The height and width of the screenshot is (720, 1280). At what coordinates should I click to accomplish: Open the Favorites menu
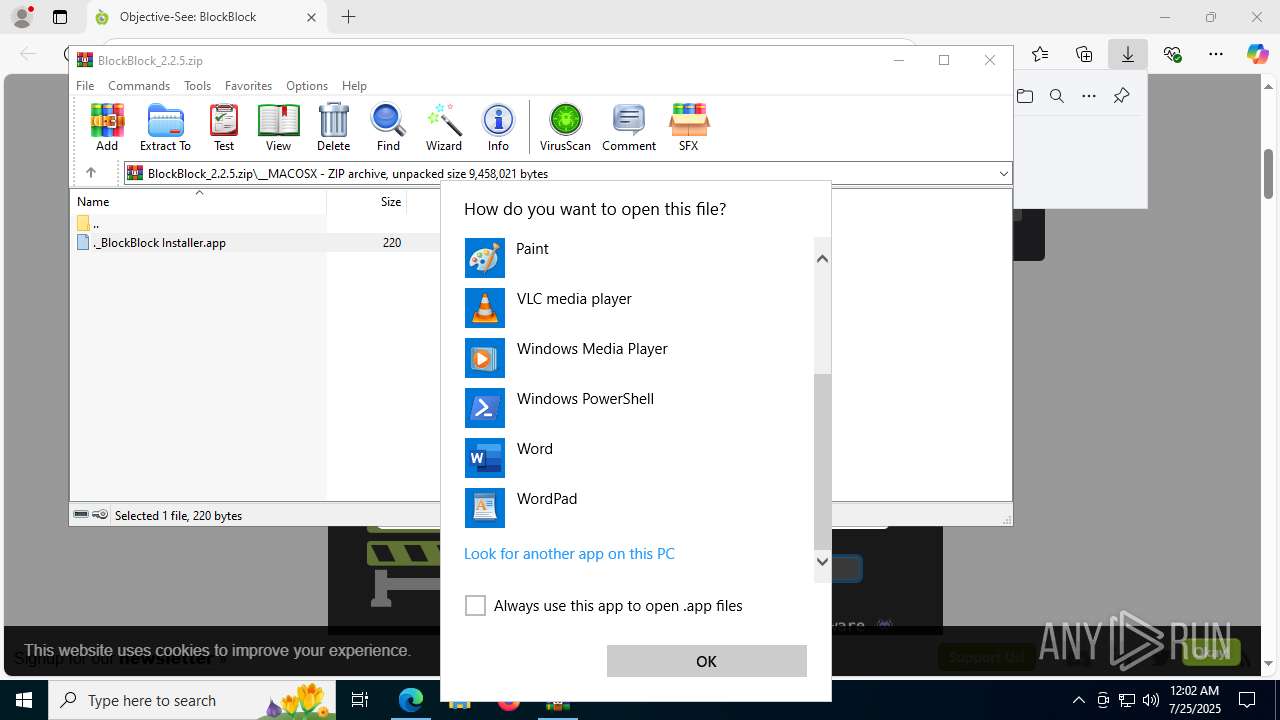coord(248,86)
